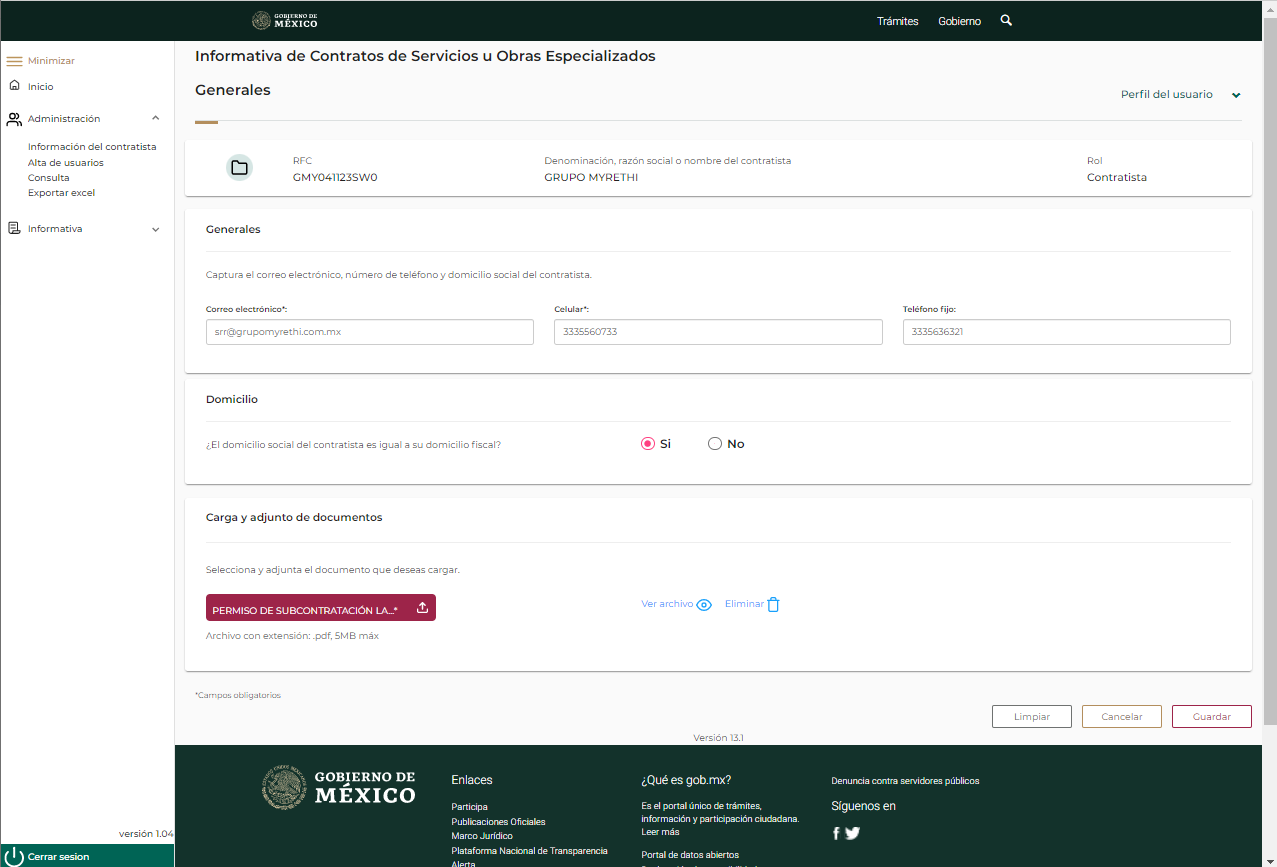Click the Administración people icon
The image size is (1277, 867).
pyautogui.click(x=14, y=118)
